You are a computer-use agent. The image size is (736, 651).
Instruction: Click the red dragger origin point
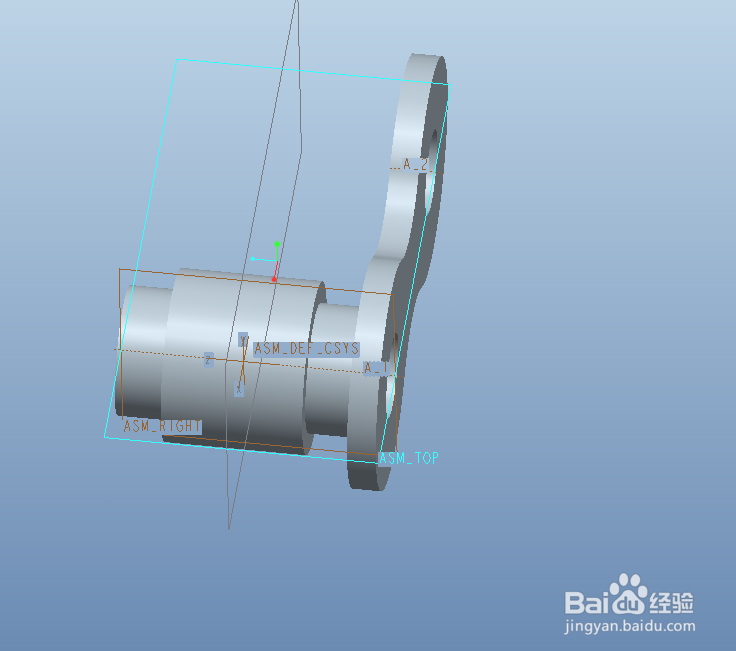click(274, 279)
